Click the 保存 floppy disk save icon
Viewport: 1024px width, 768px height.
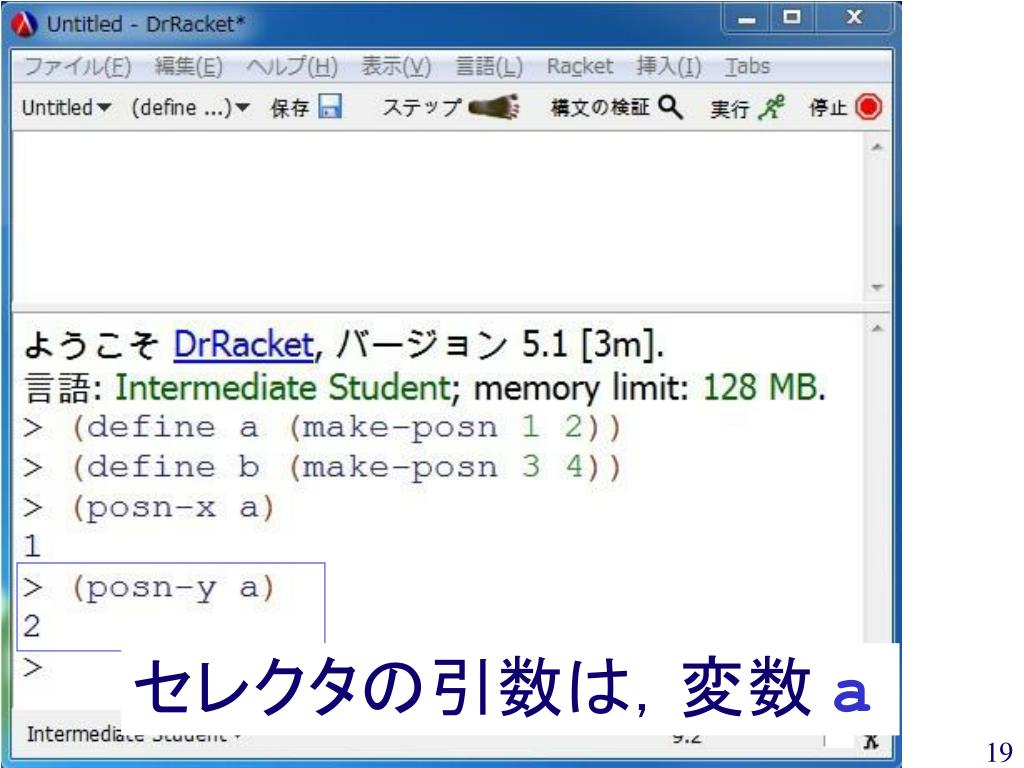(330, 106)
